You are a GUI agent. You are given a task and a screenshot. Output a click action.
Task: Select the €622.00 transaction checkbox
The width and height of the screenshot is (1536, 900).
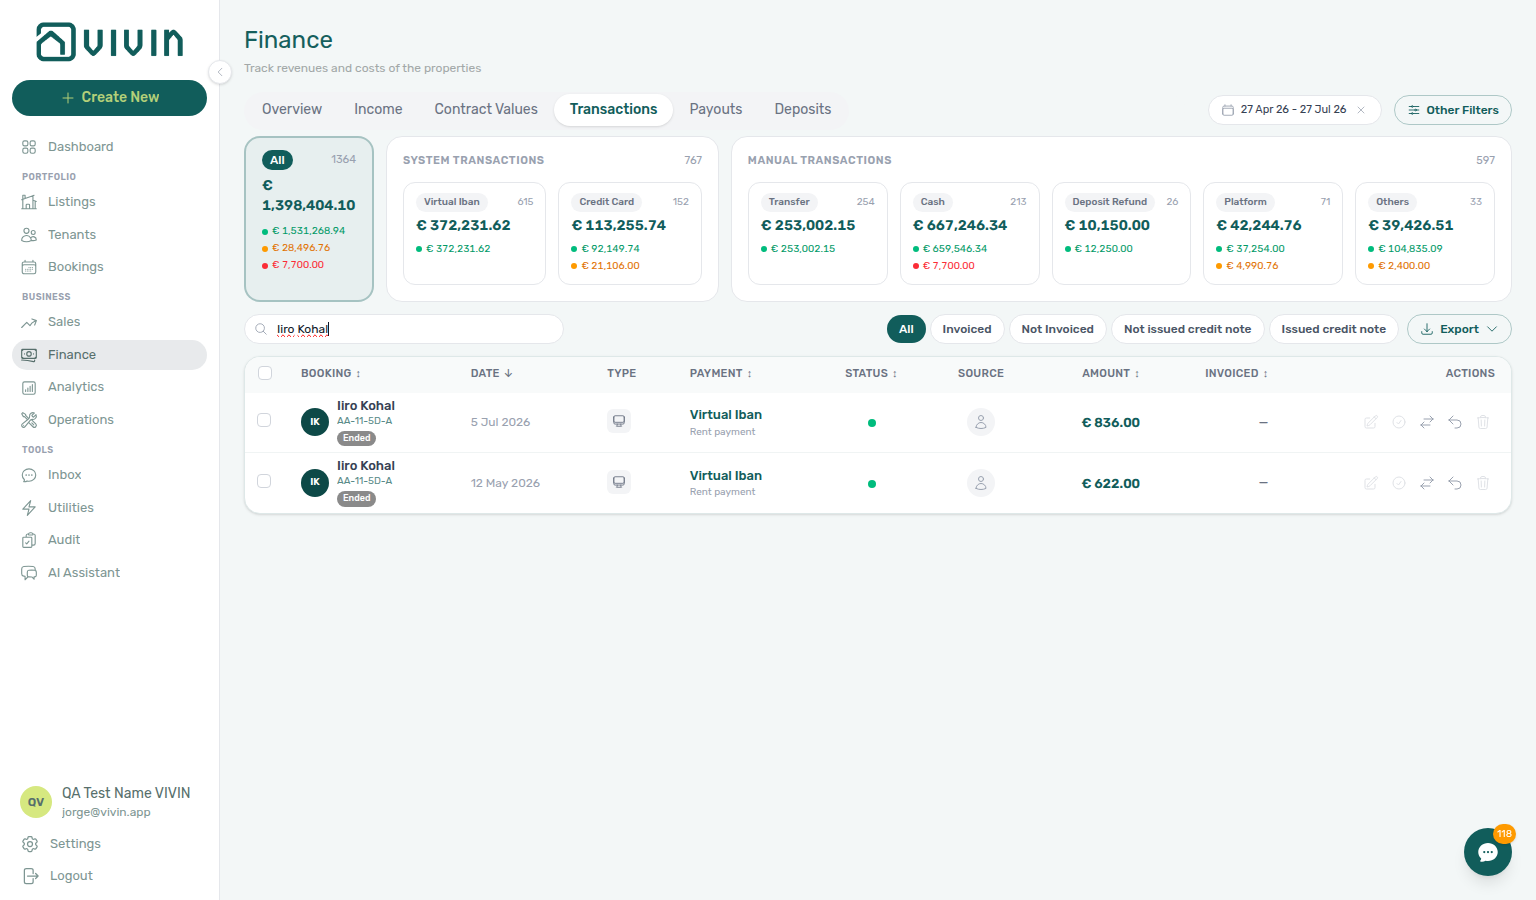pos(264,481)
